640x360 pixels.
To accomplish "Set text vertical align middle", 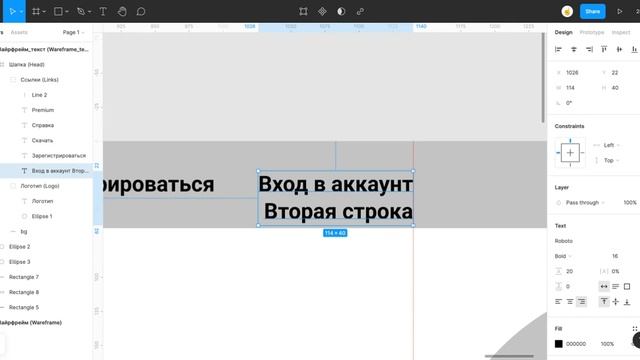I will [616, 302].
